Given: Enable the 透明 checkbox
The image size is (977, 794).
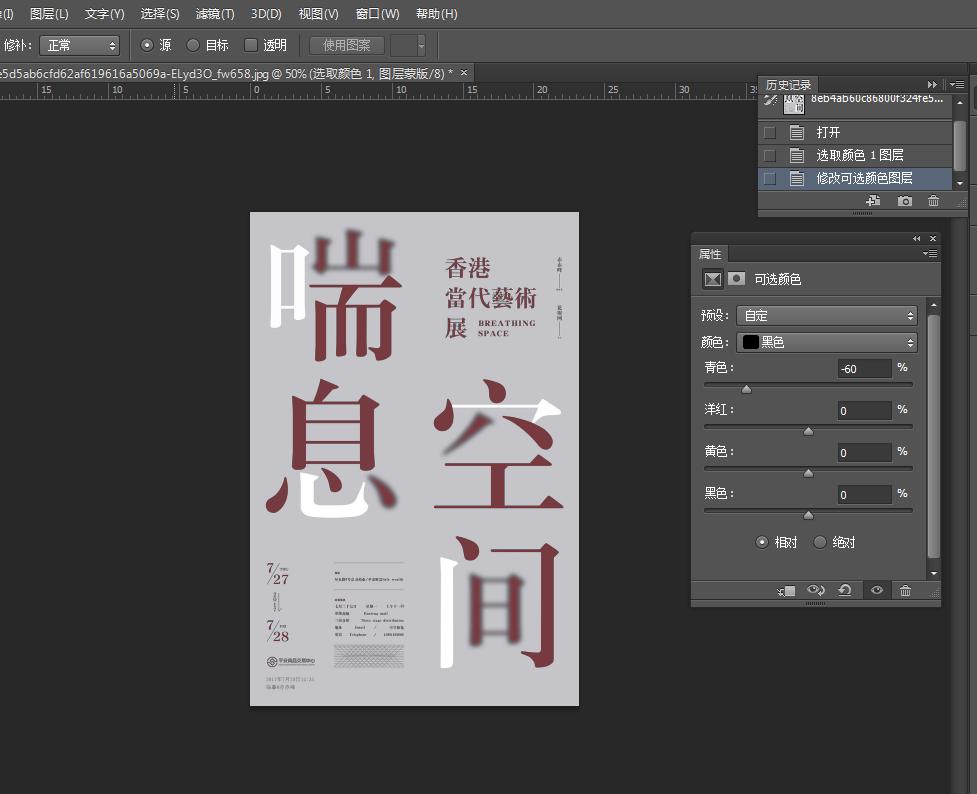Looking at the screenshot, I should pos(250,45).
